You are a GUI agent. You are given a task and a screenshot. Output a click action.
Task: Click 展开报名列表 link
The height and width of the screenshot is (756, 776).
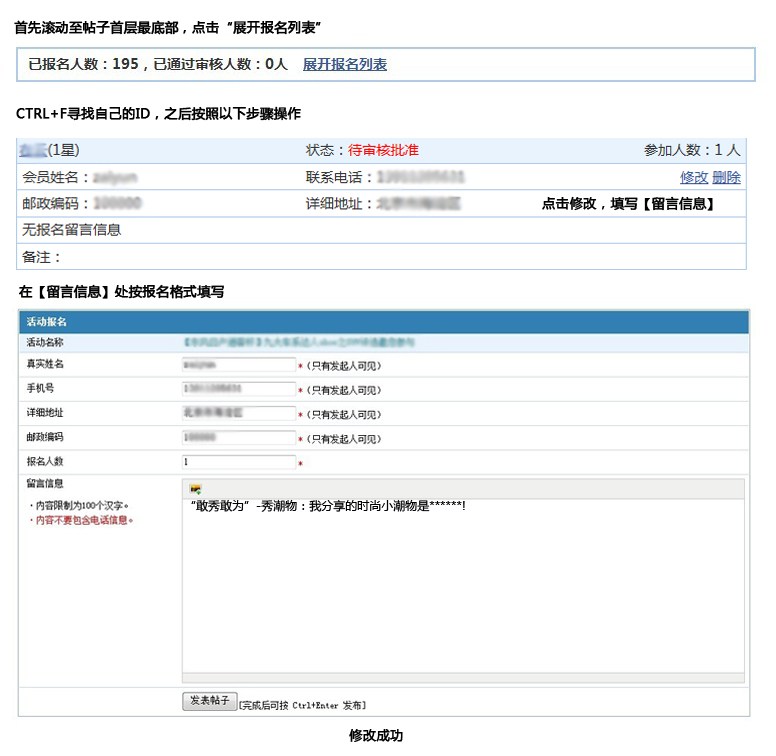tap(344, 64)
